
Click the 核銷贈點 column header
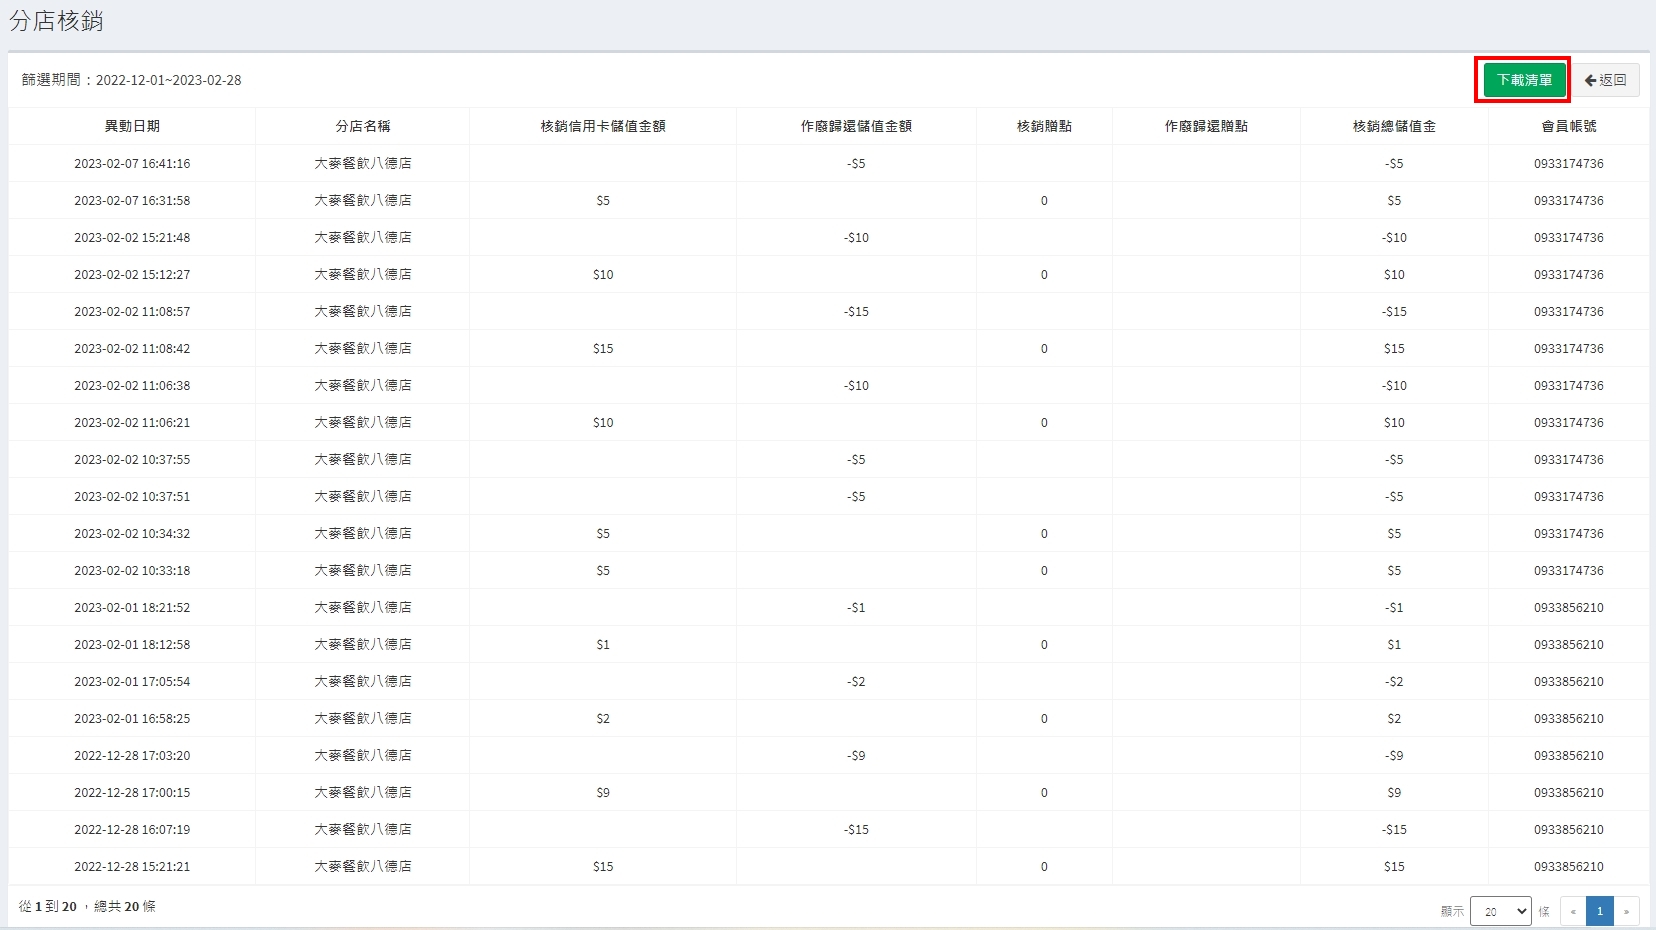1044,126
